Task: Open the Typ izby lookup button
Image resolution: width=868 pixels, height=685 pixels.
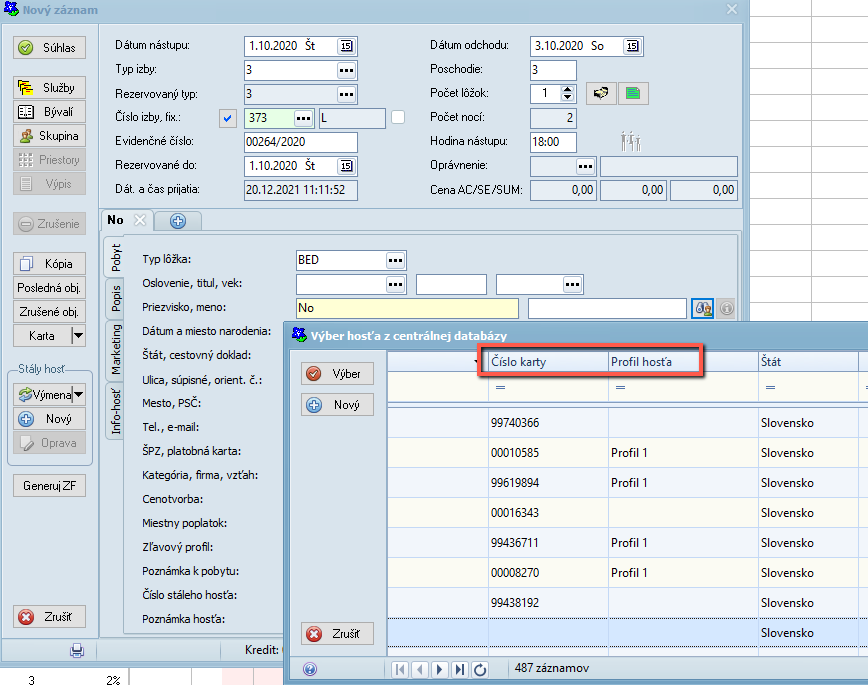Action: (x=346, y=70)
